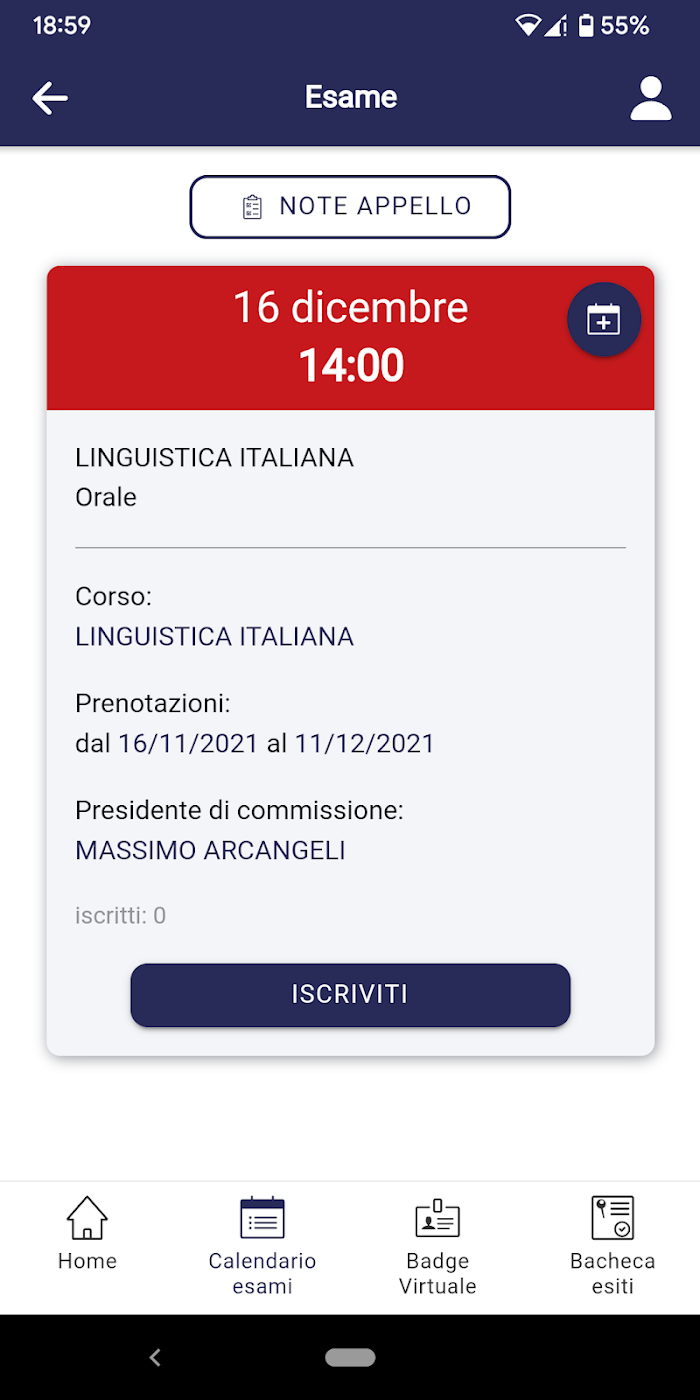700x1400 pixels.
Task: Tap the clipboard icon in Note Appello
Action: point(253,207)
